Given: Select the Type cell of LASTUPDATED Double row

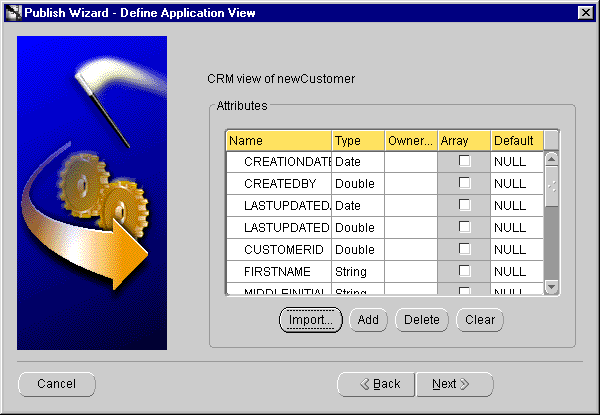Looking at the screenshot, I should [x=358, y=227].
